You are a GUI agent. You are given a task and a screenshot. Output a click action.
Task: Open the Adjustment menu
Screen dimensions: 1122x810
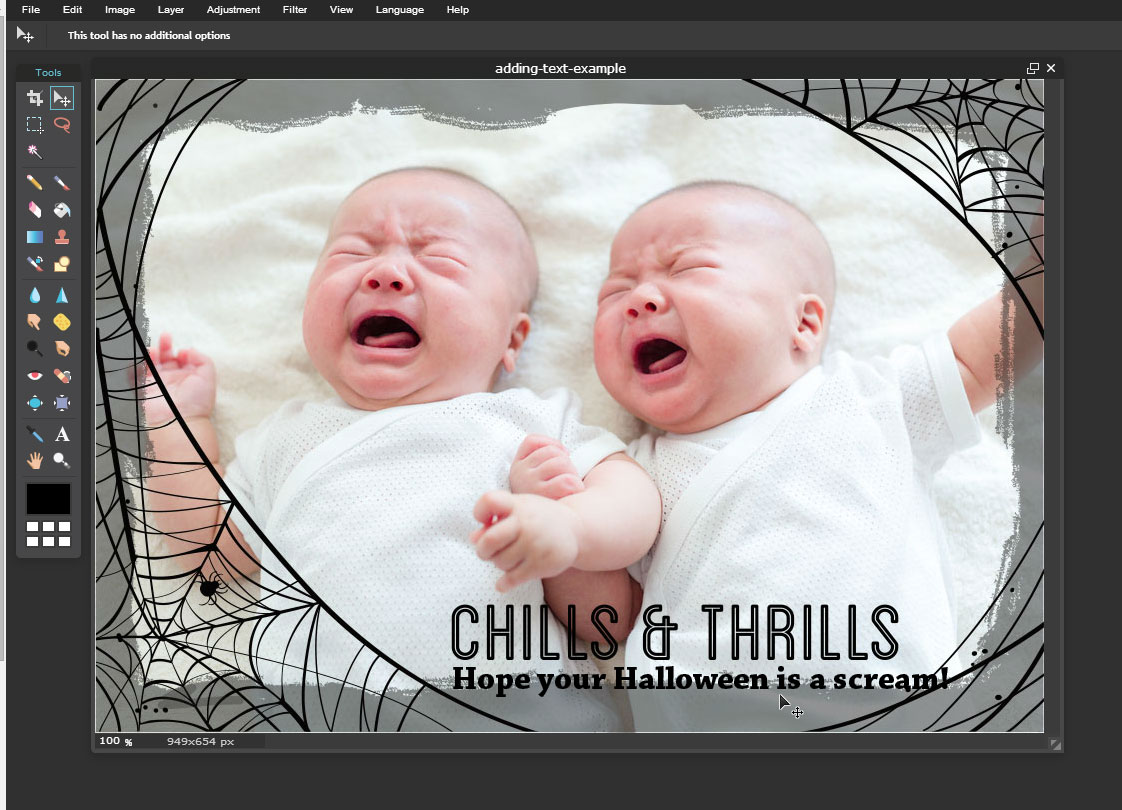click(x=233, y=10)
